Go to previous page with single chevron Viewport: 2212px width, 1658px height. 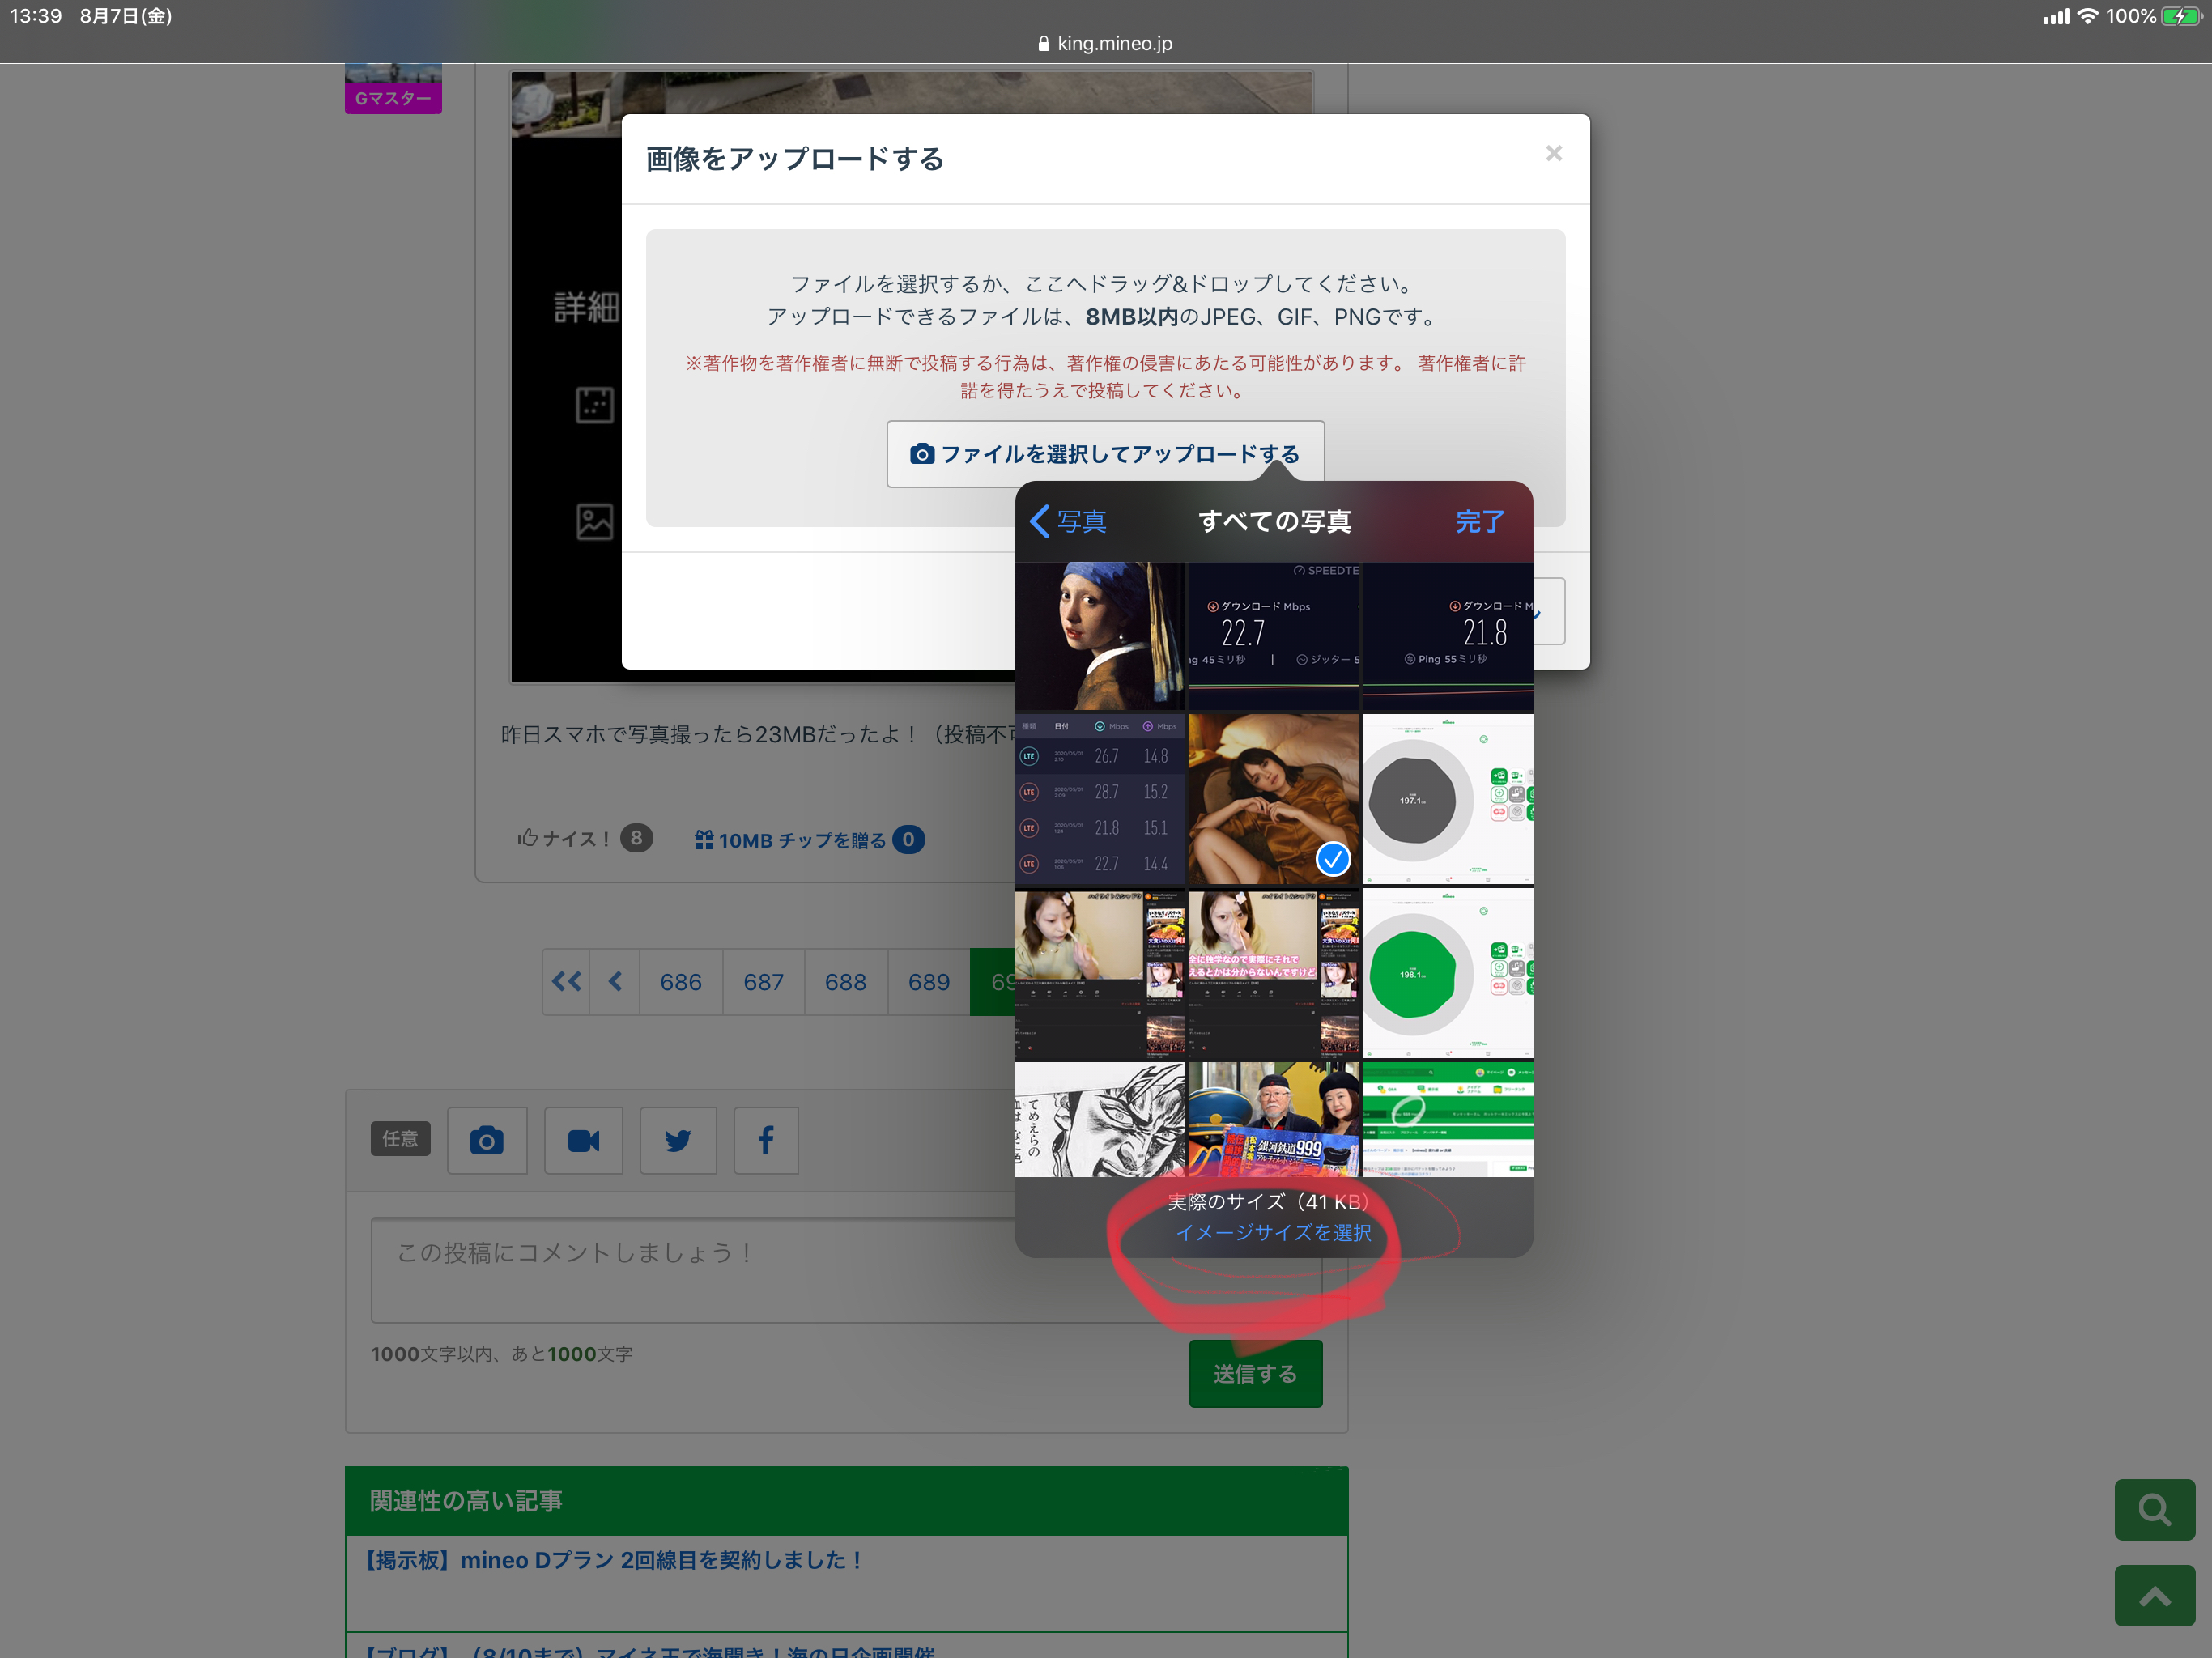(615, 982)
